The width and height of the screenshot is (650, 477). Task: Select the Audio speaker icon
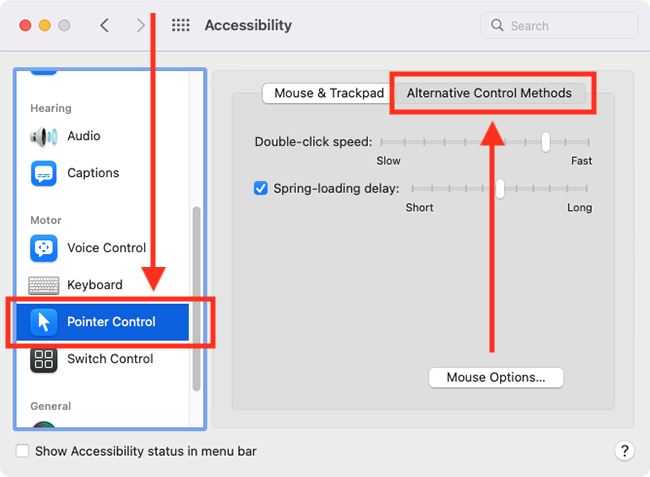[44, 136]
